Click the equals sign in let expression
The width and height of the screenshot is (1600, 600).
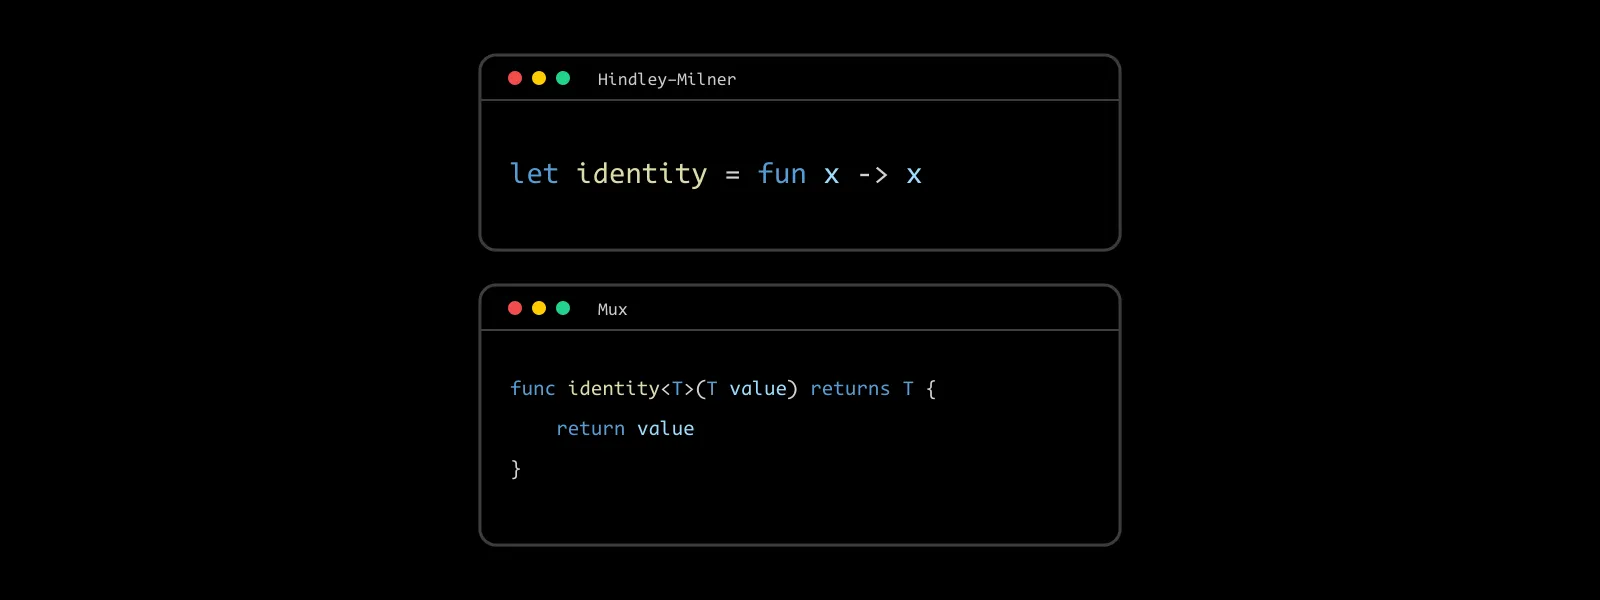(x=733, y=176)
